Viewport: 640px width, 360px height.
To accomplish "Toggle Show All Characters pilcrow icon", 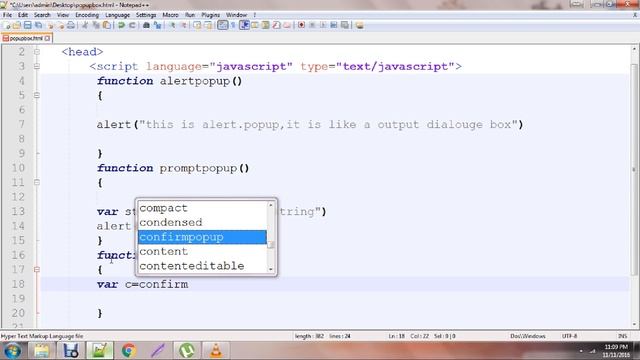I will pos(233,25).
